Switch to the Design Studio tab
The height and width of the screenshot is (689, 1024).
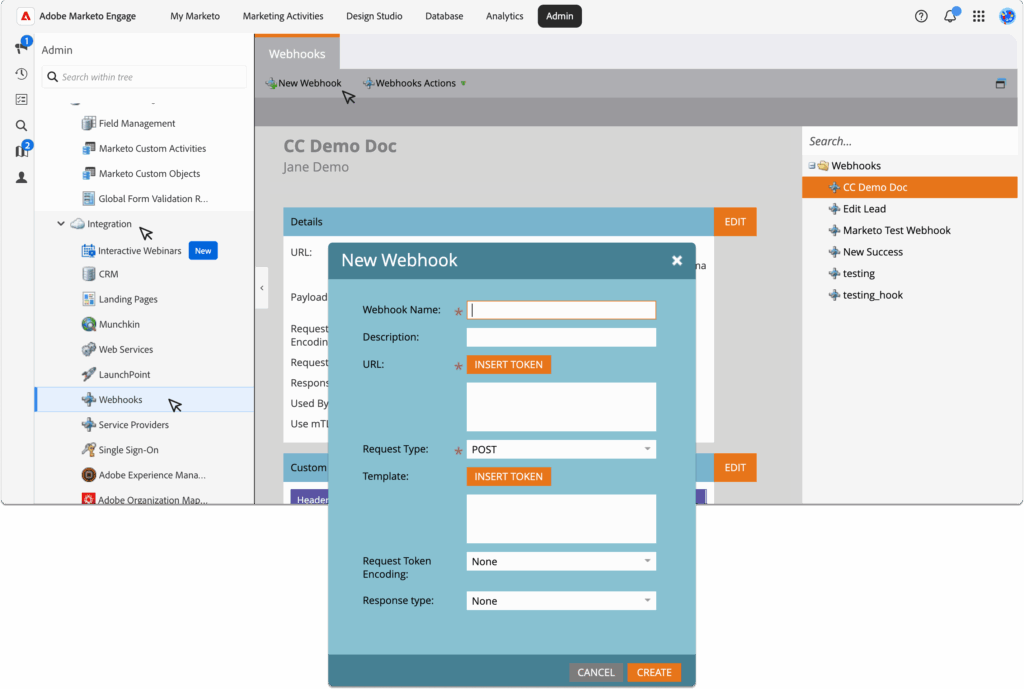[x=374, y=16]
